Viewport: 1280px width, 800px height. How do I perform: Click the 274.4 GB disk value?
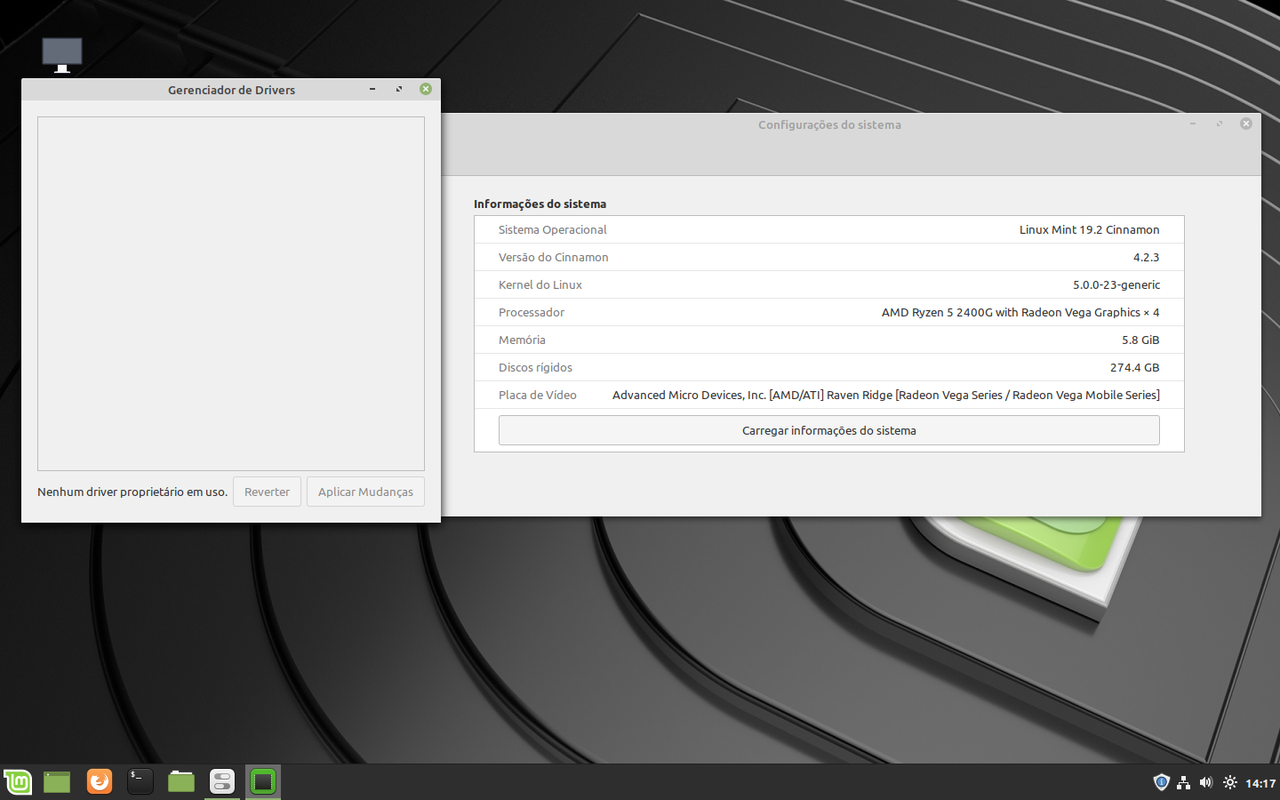[x=1135, y=367]
